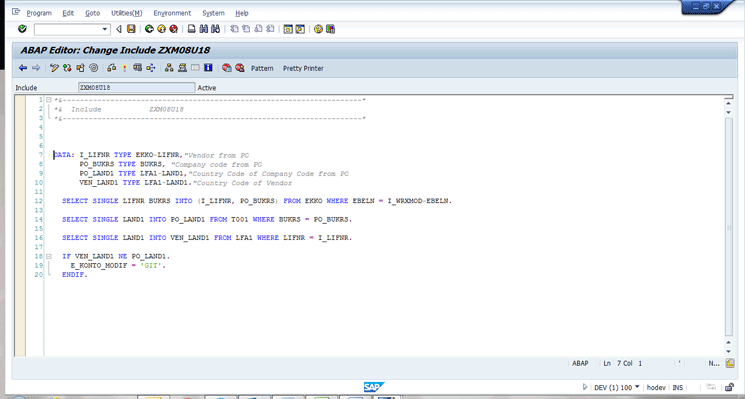Image resolution: width=745 pixels, height=399 pixels.
Task: Open the DEV (1) 100 system dropdown
Action: [637, 387]
